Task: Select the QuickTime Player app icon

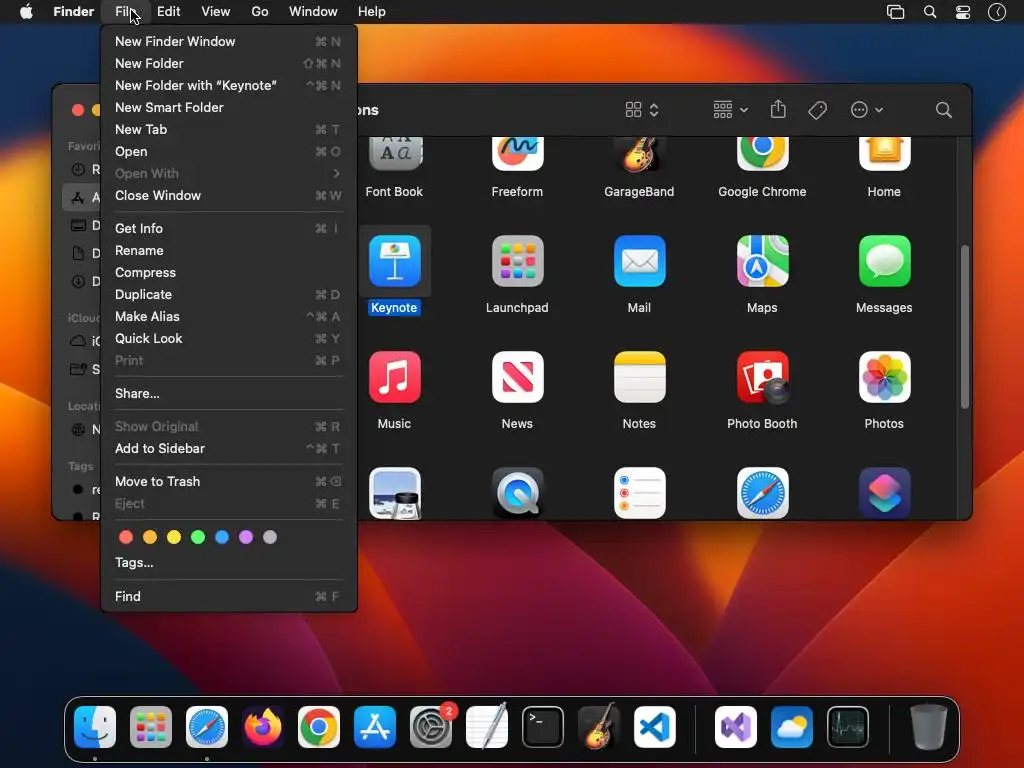Action: pyautogui.click(x=517, y=493)
